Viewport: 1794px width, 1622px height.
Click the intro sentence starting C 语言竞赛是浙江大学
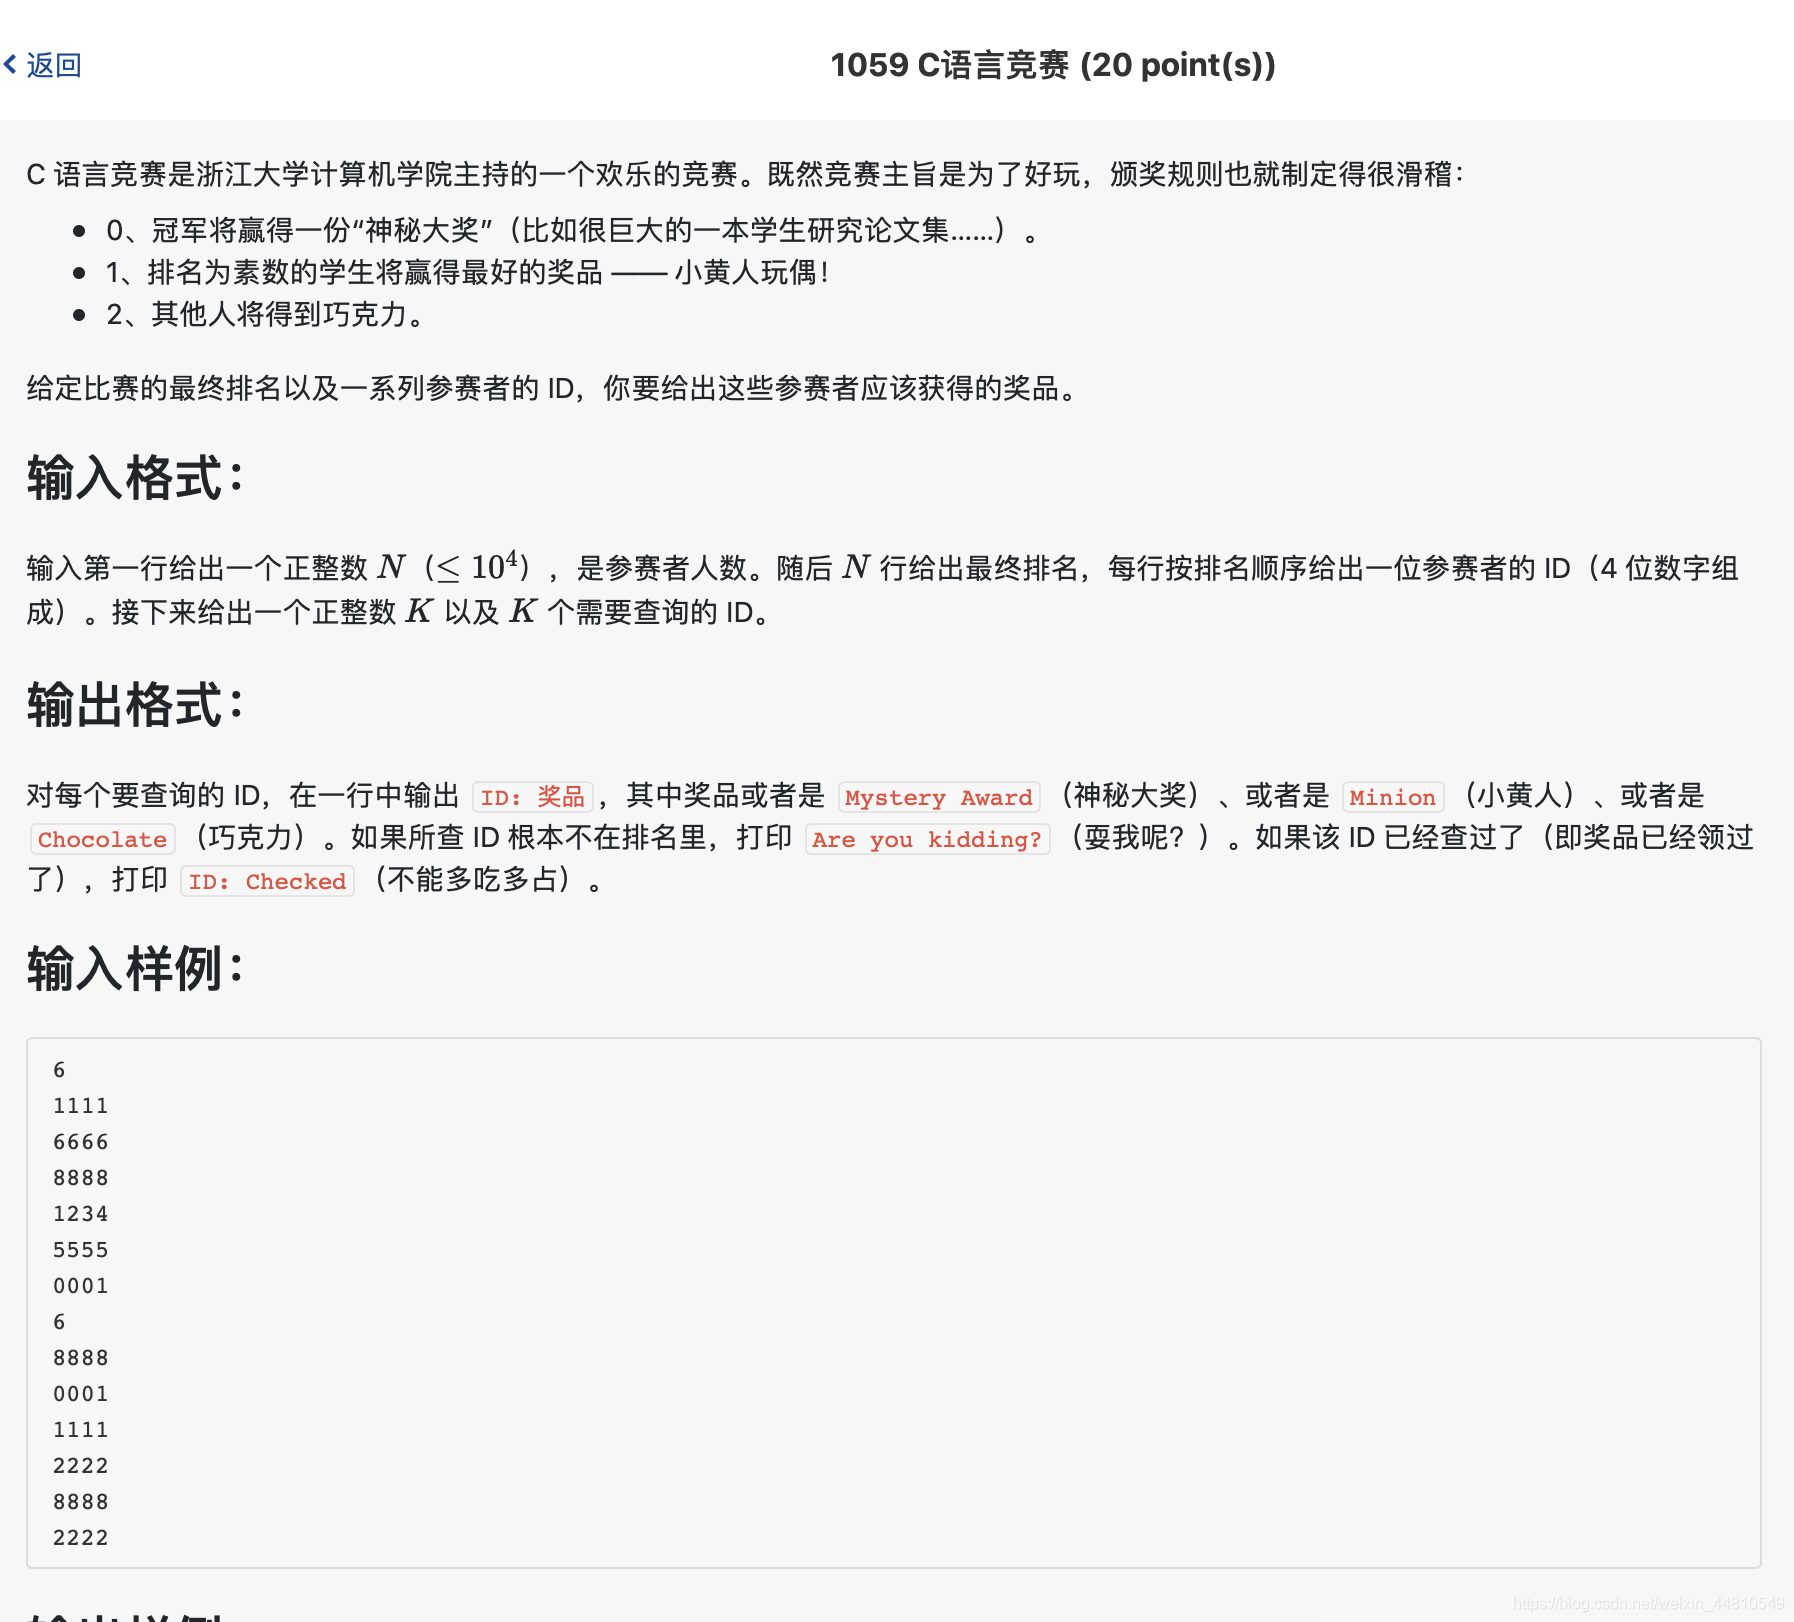coord(746,175)
